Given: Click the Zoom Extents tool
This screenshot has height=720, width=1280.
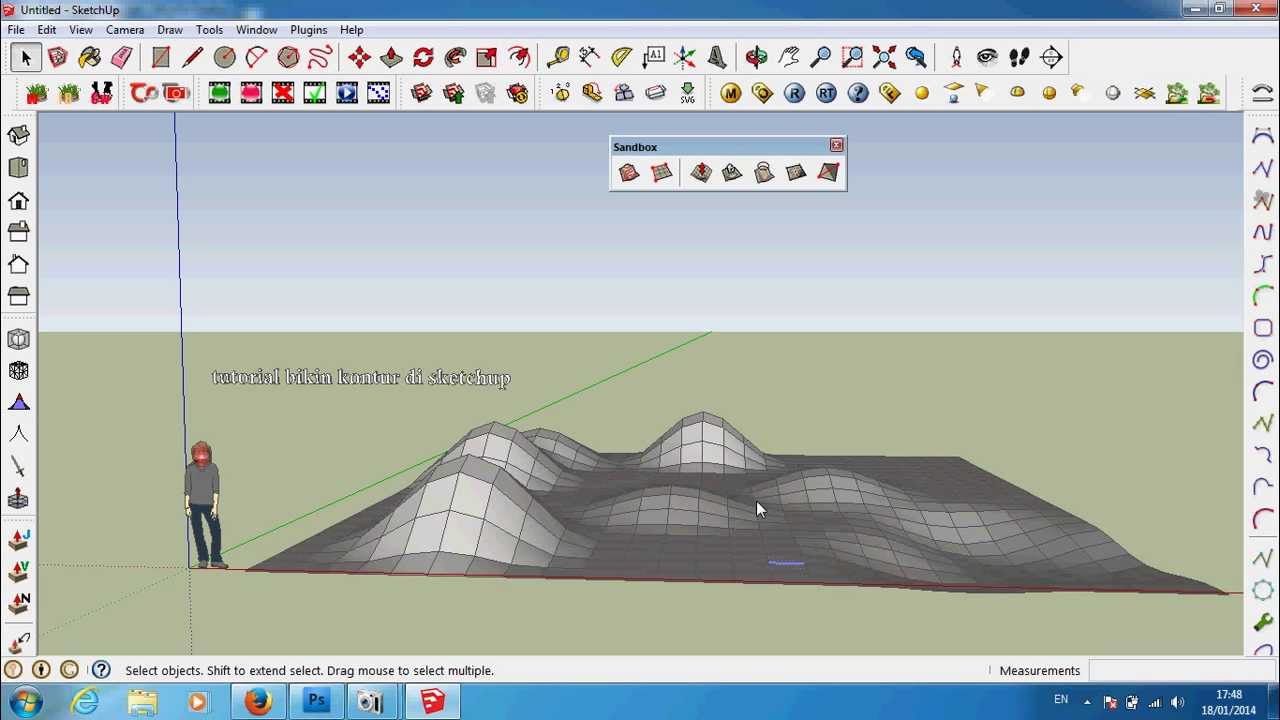Looking at the screenshot, I should 885,58.
